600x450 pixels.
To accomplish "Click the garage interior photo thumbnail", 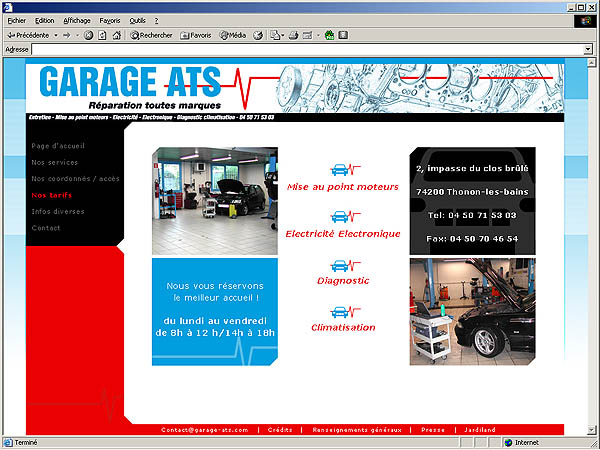I will (x=215, y=201).
